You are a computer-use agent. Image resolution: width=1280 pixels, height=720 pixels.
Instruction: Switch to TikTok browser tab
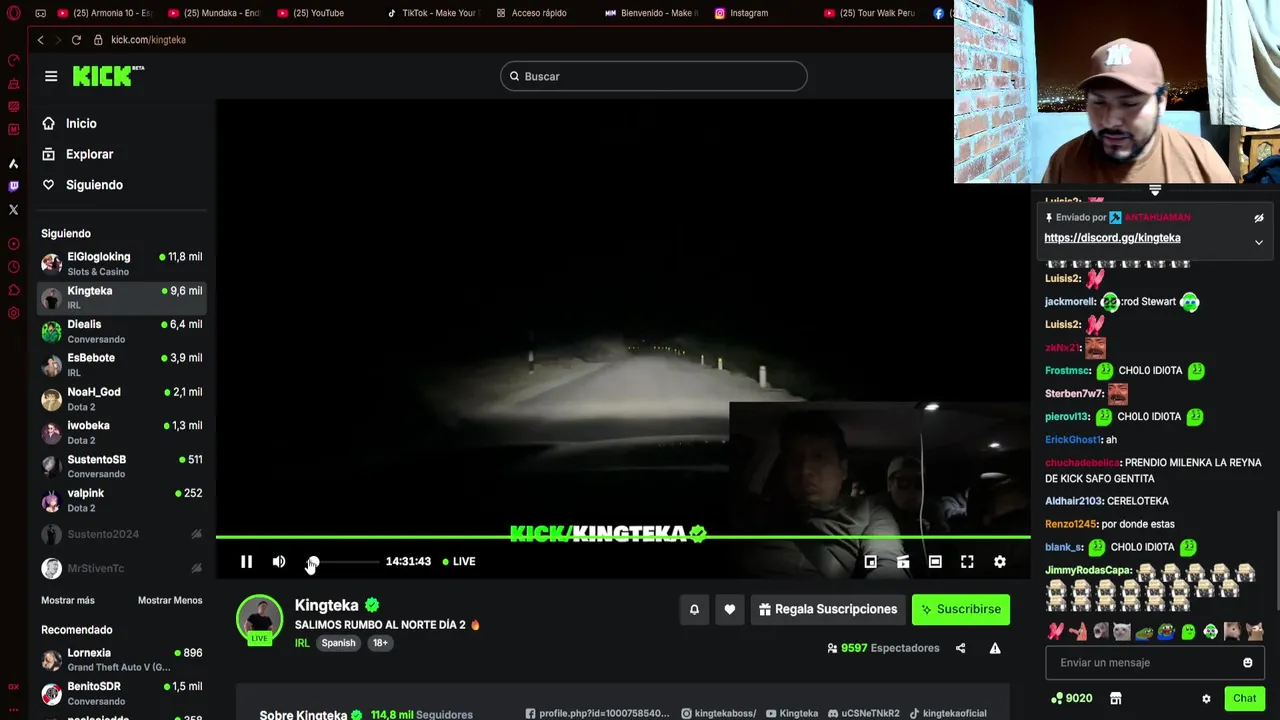click(434, 13)
